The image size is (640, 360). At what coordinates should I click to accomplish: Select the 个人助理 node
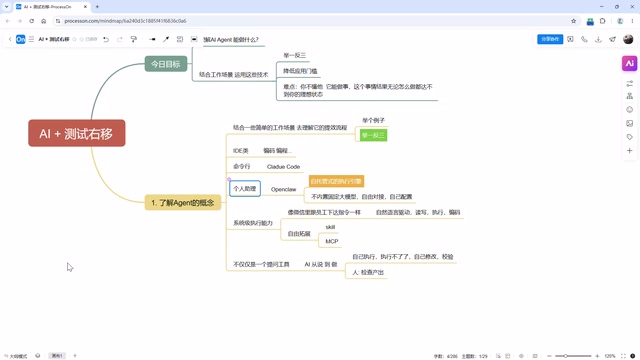pos(245,189)
